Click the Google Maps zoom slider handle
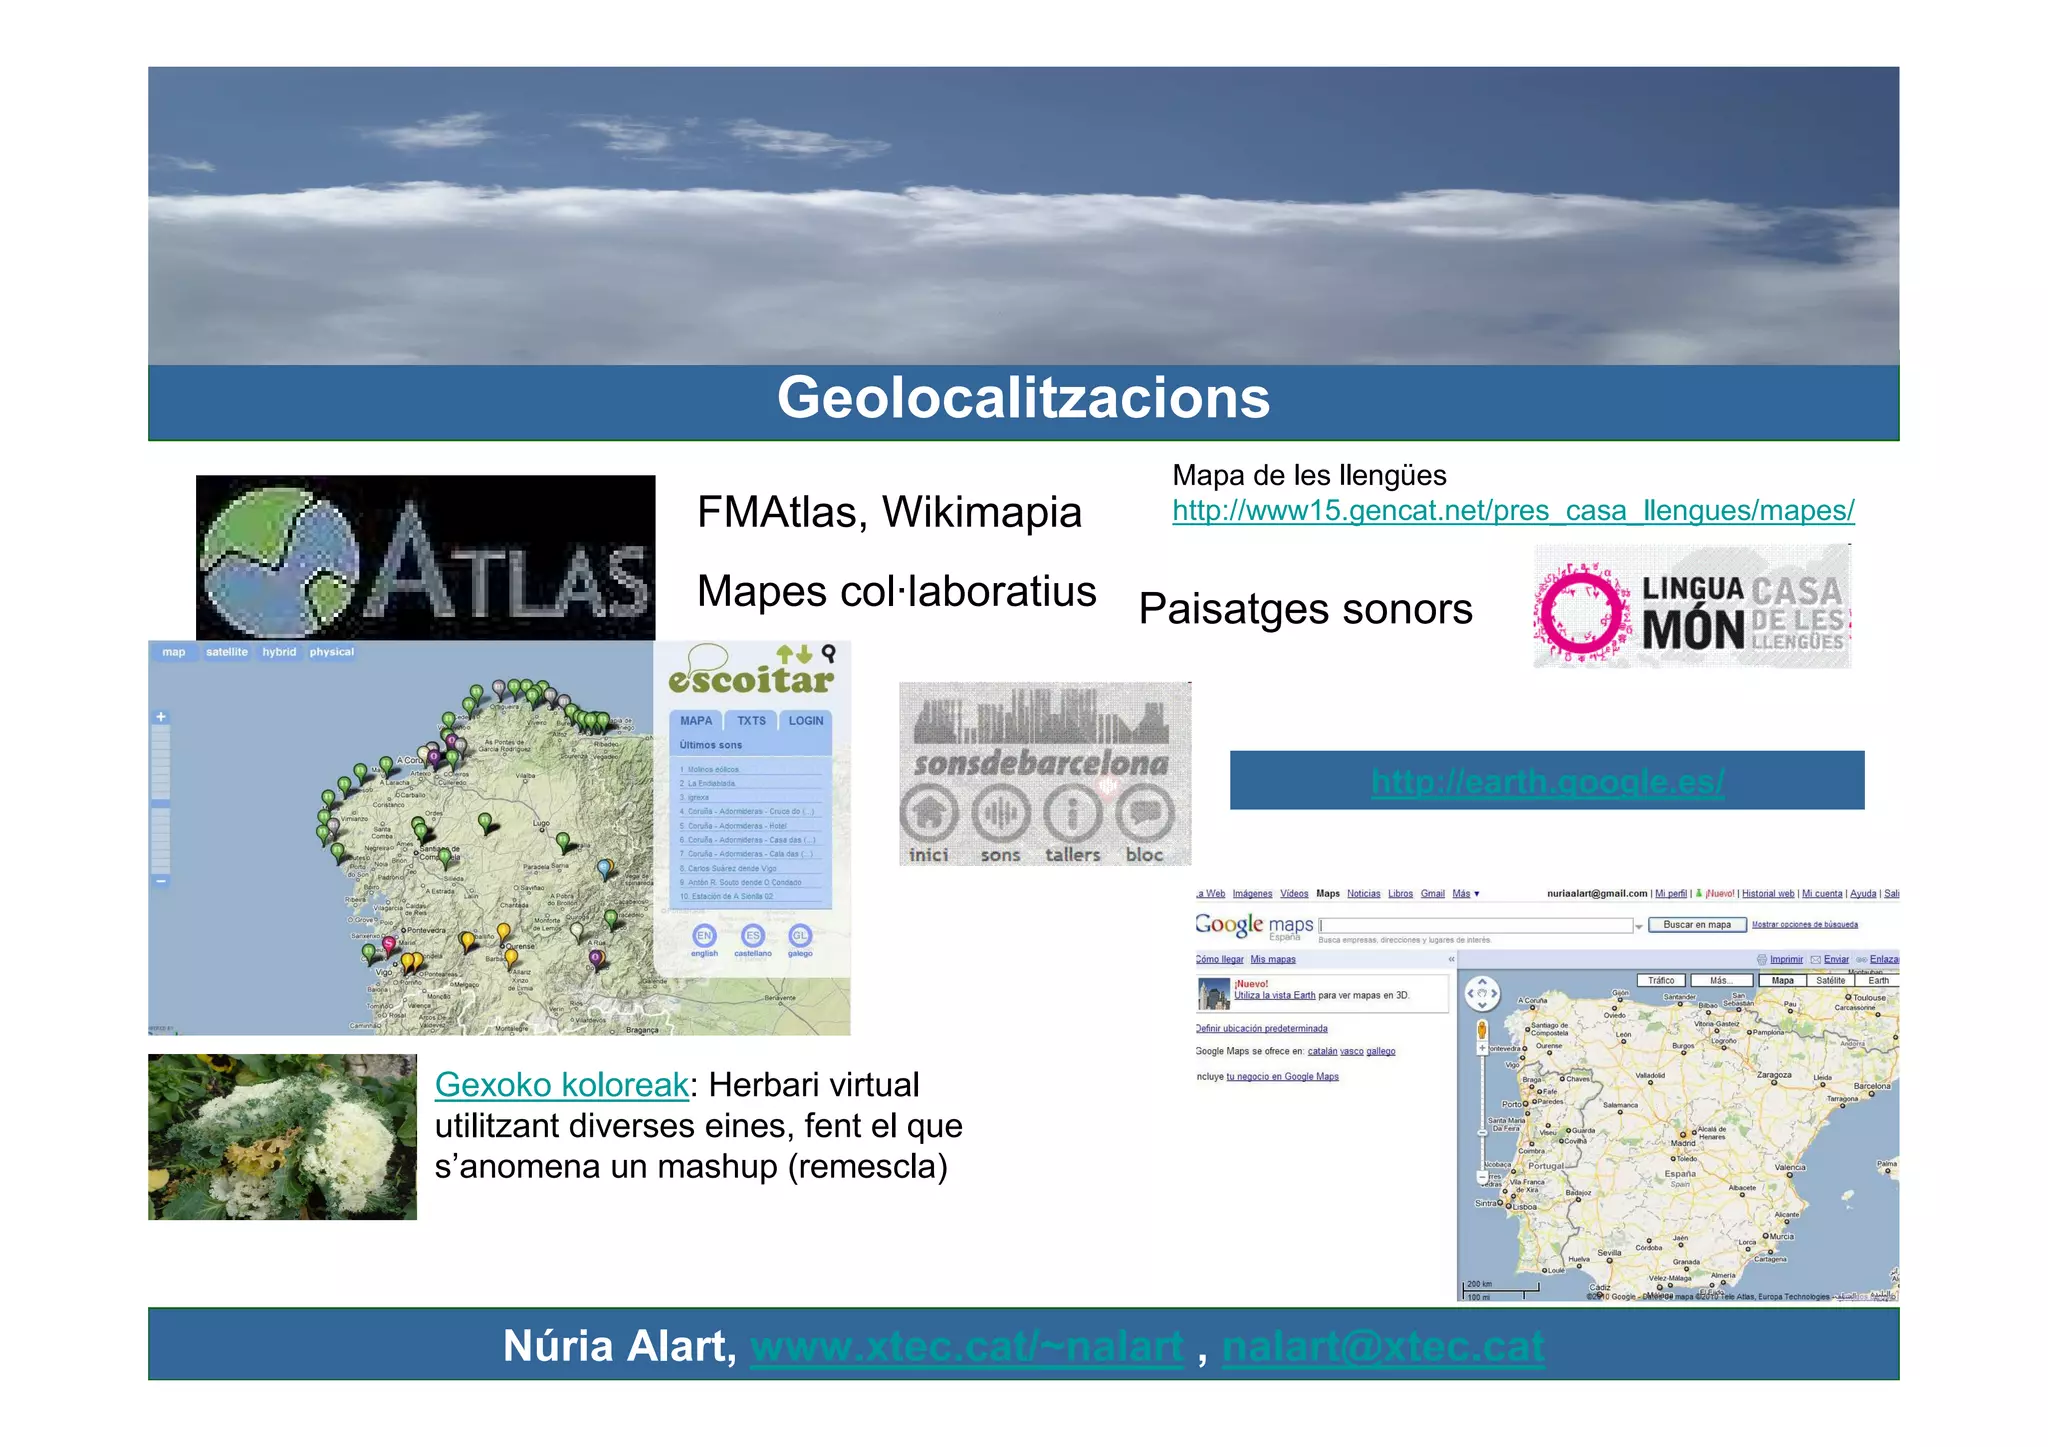 (x=1482, y=1133)
